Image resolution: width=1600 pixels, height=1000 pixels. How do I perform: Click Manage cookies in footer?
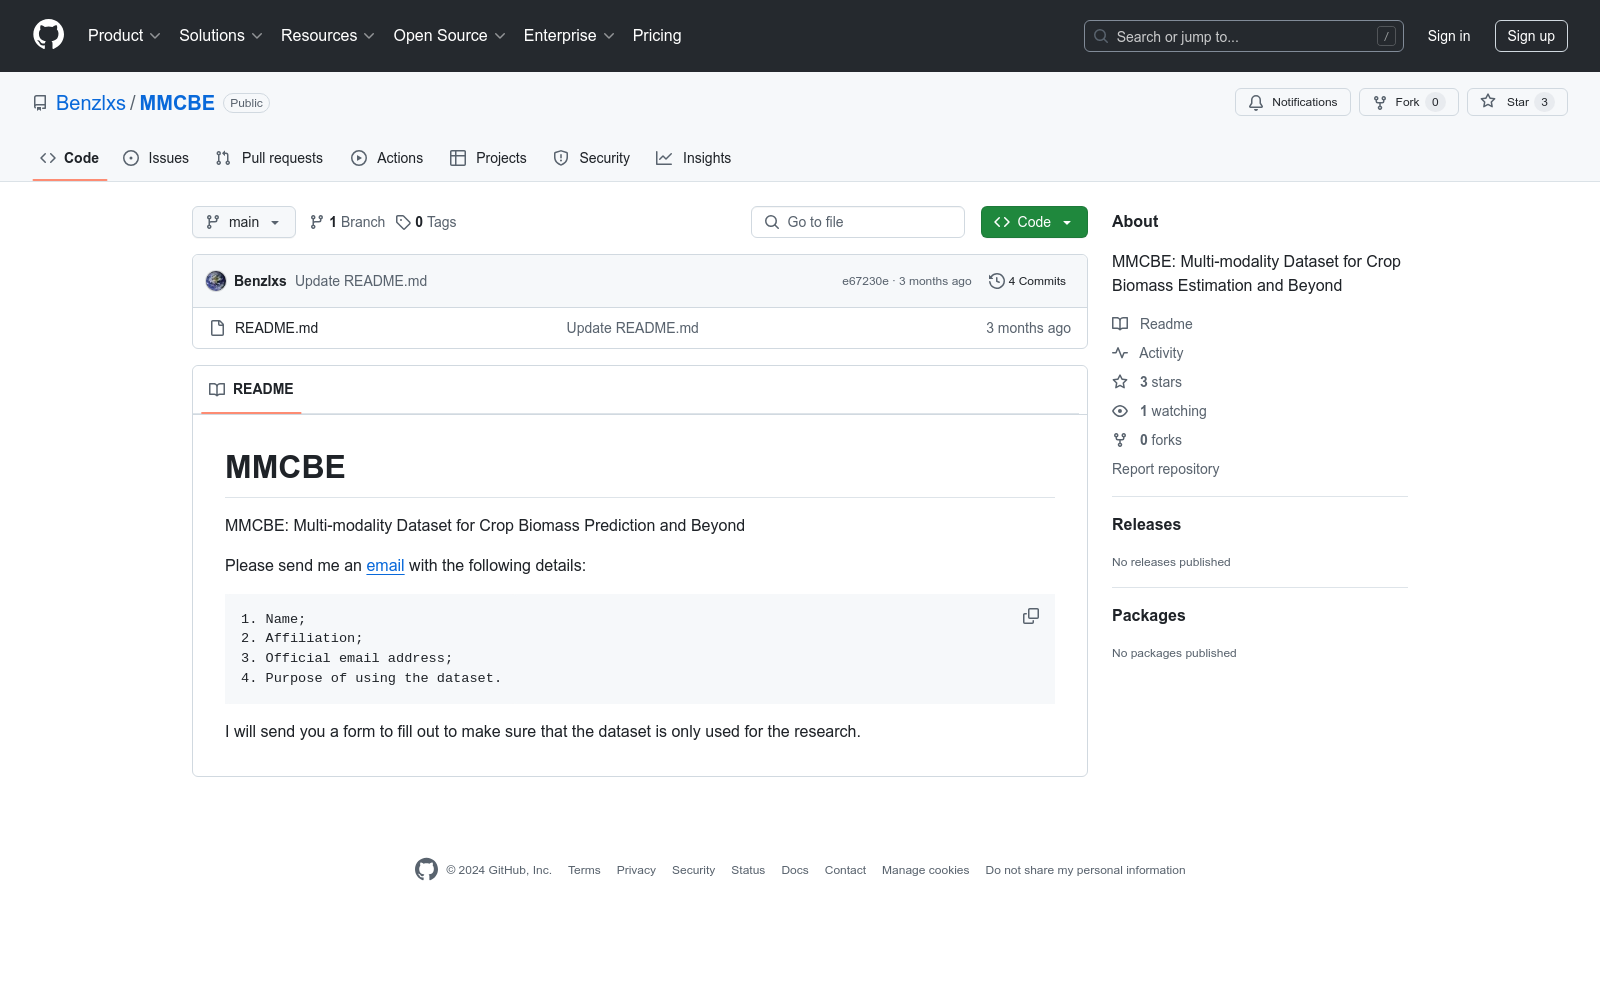tap(926, 870)
